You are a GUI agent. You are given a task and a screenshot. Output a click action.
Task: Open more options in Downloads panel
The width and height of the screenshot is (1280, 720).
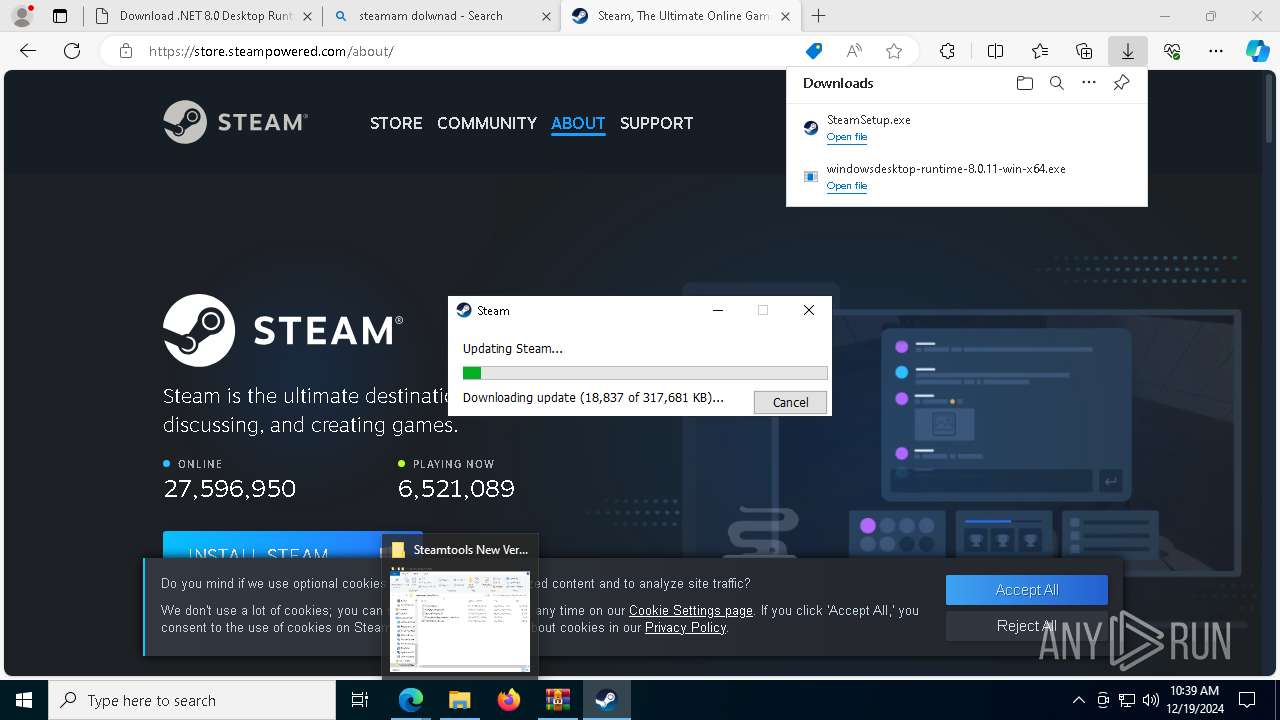1089,83
